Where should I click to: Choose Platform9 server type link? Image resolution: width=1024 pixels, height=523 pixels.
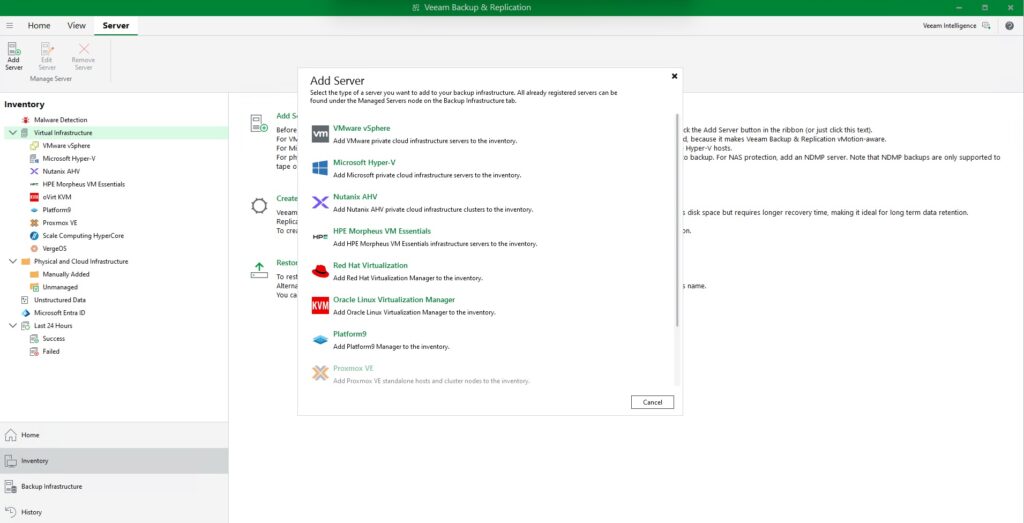pyautogui.click(x=349, y=334)
